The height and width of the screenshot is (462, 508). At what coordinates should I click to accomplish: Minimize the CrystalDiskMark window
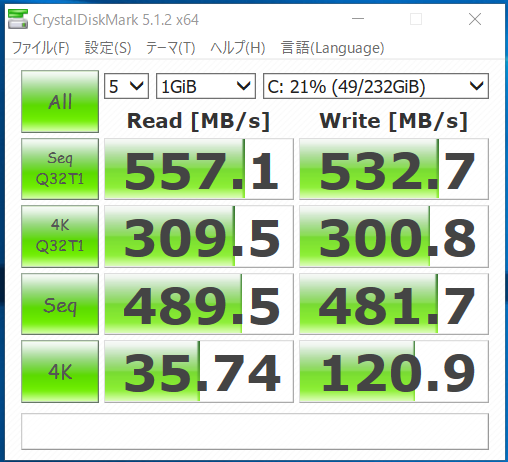tap(358, 19)
